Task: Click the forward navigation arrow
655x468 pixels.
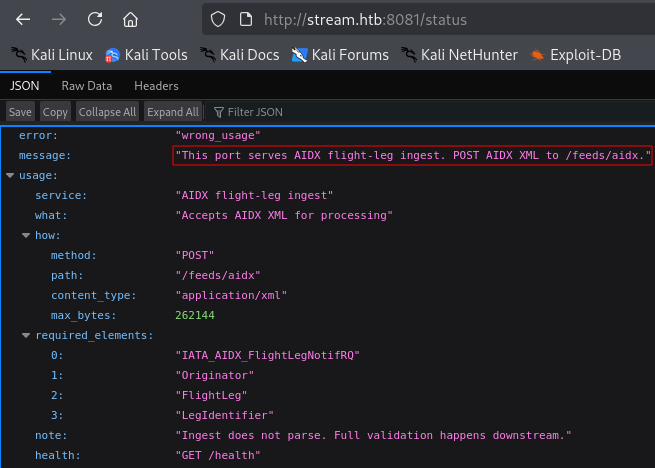Action: 59,19
